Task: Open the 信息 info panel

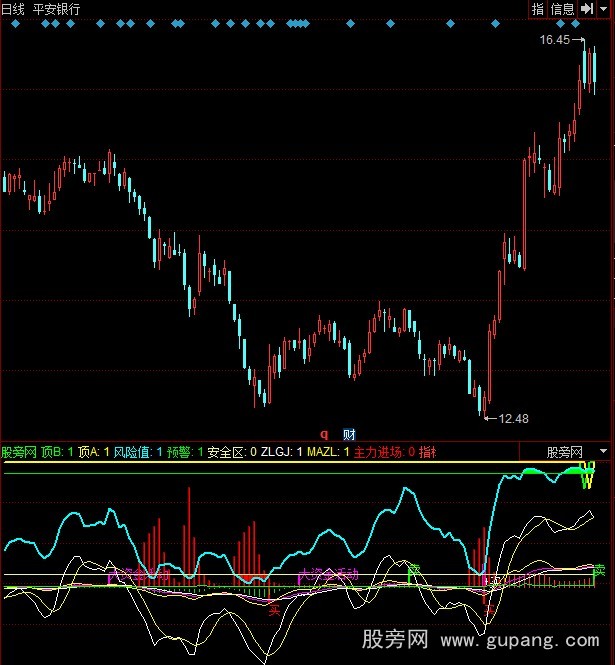Action: coord(562,9)
